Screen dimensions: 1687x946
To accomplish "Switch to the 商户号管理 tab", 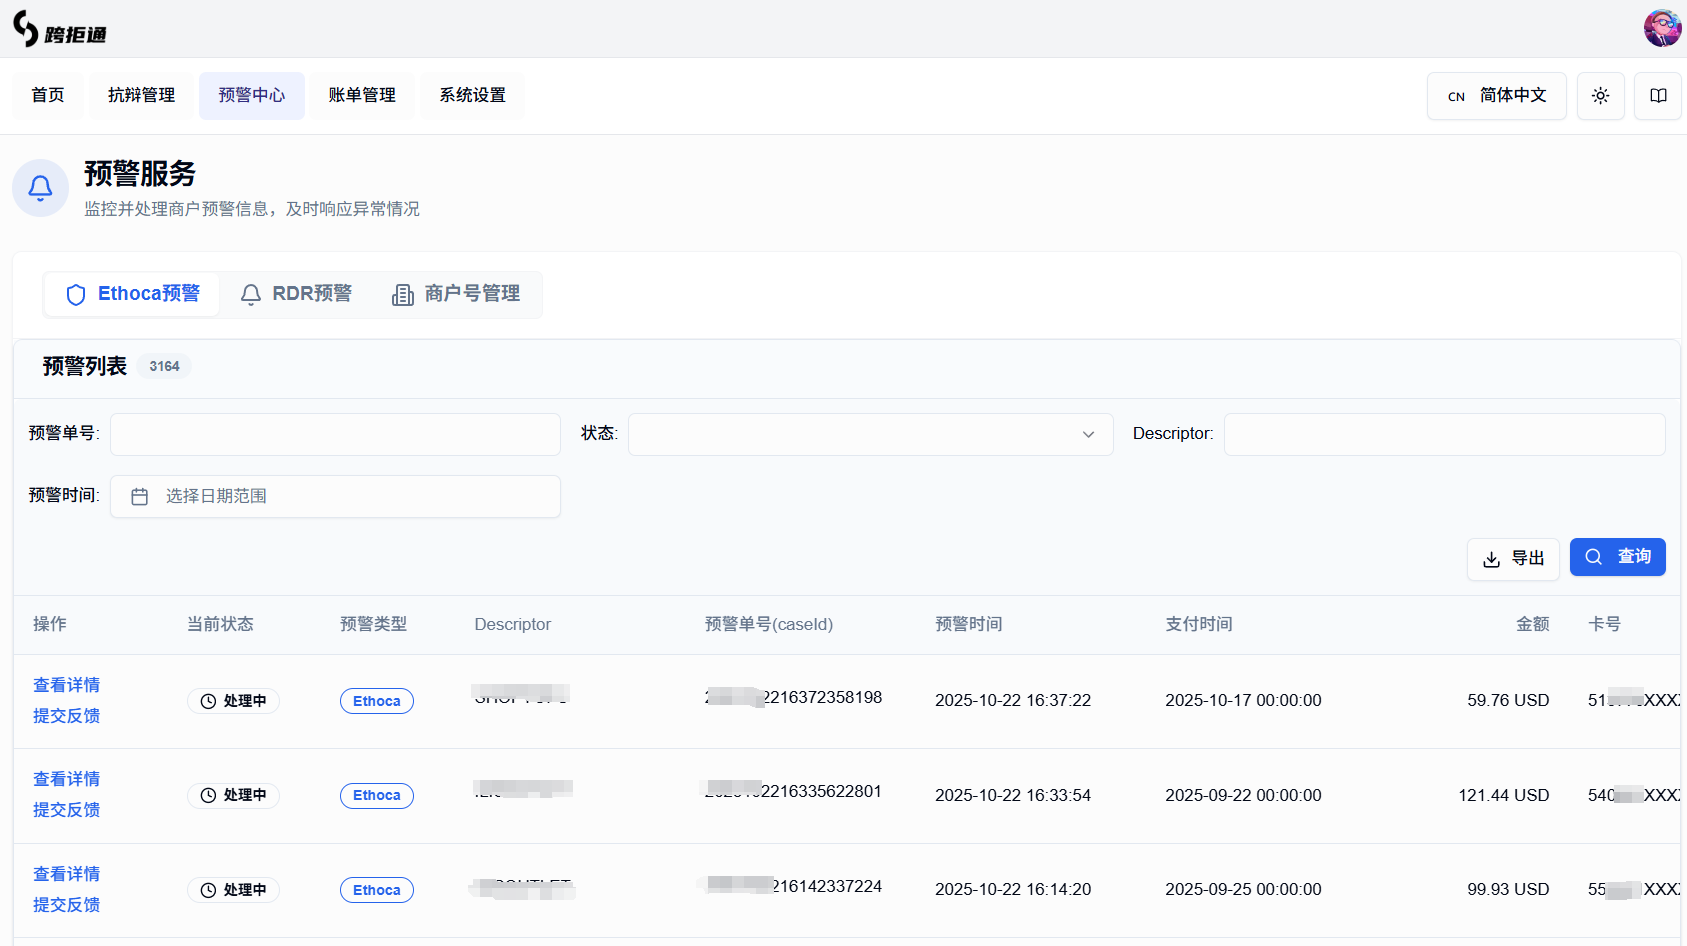I will pos(456,294).
